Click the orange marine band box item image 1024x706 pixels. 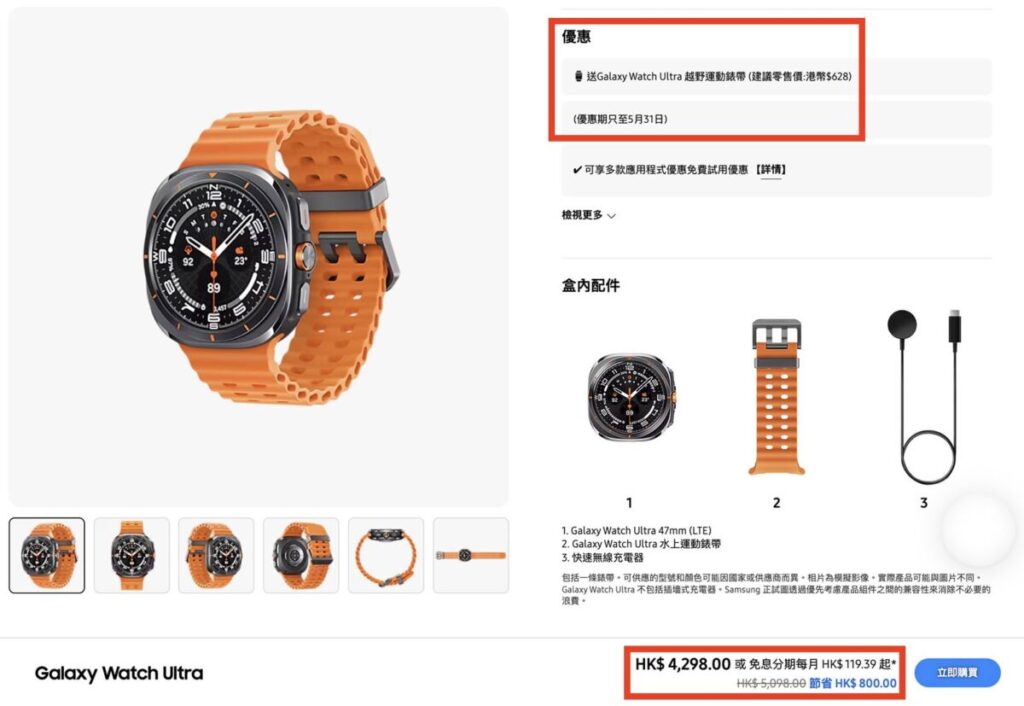point(776,396)
